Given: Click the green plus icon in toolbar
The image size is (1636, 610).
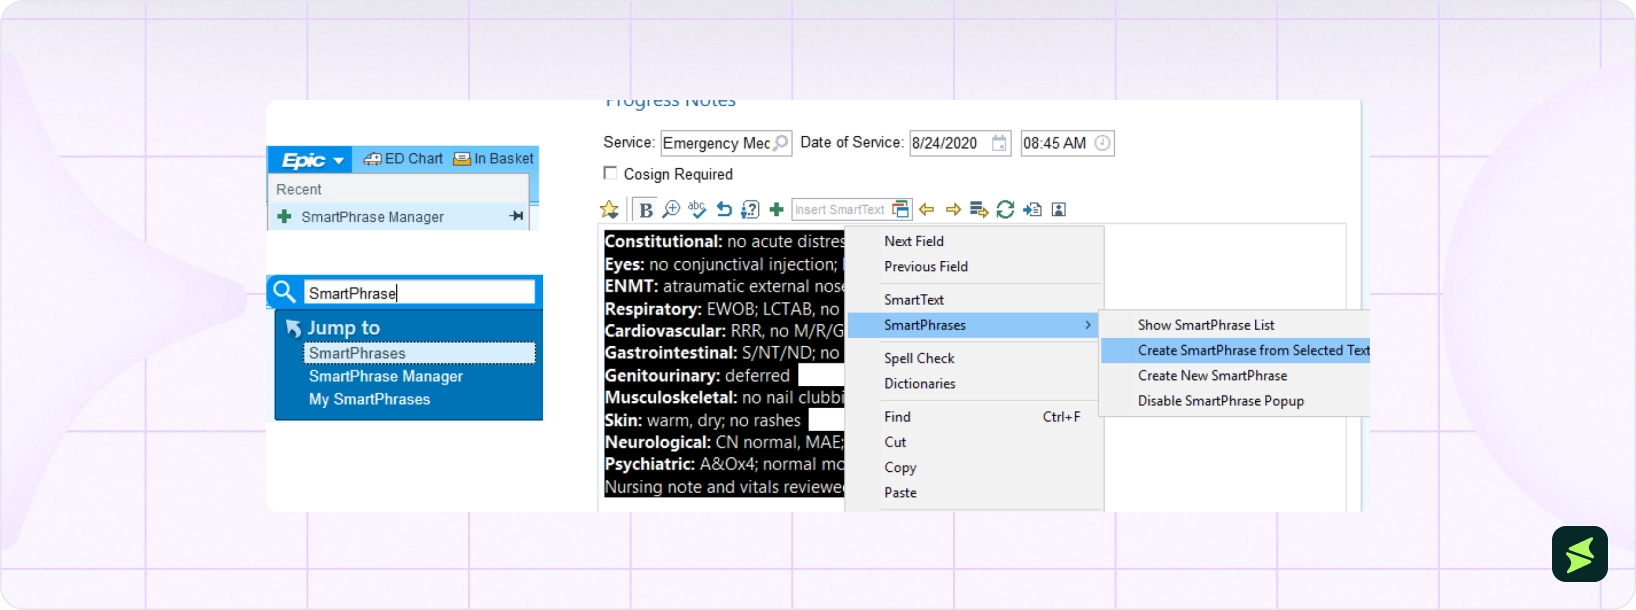Looking at the screenshot, I should (x=776, y=209).
